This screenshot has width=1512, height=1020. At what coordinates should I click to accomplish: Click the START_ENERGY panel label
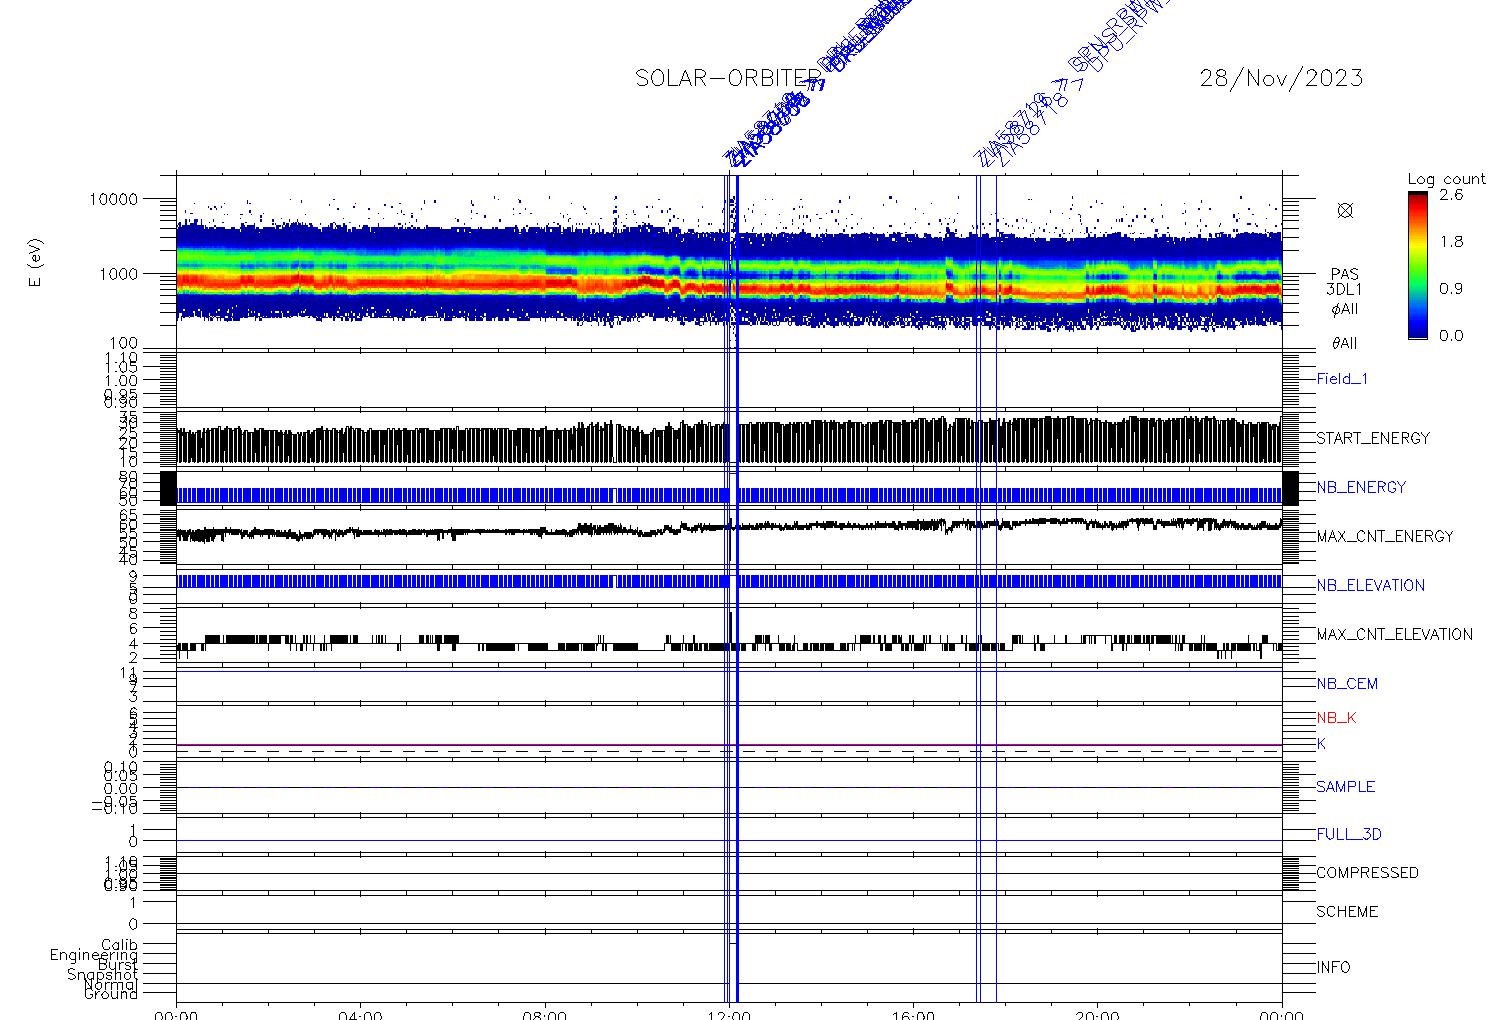1373,438
